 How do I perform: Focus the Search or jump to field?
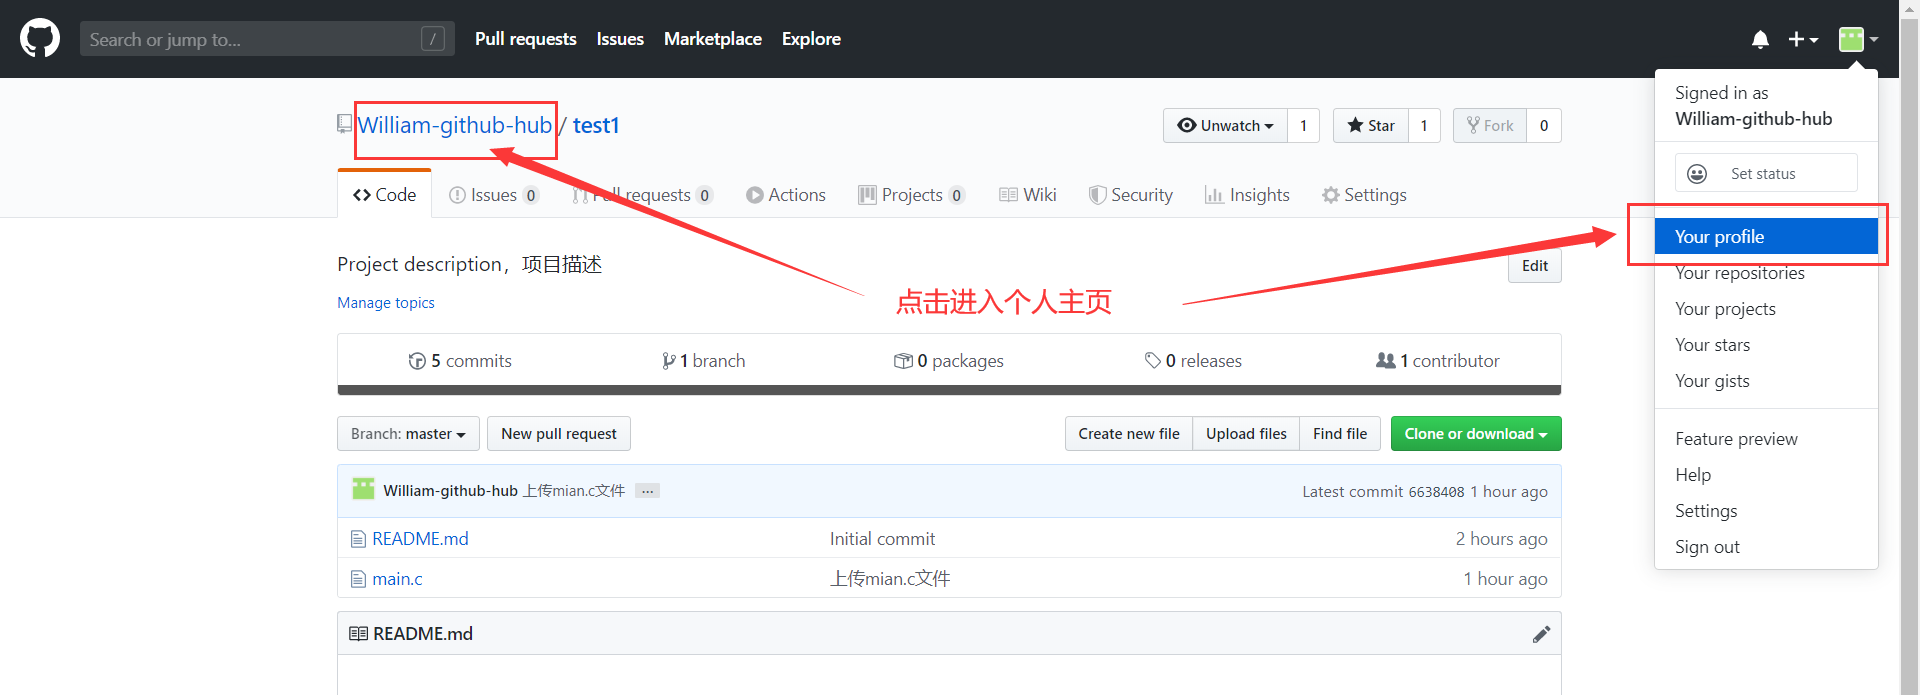tap(267, 39)
